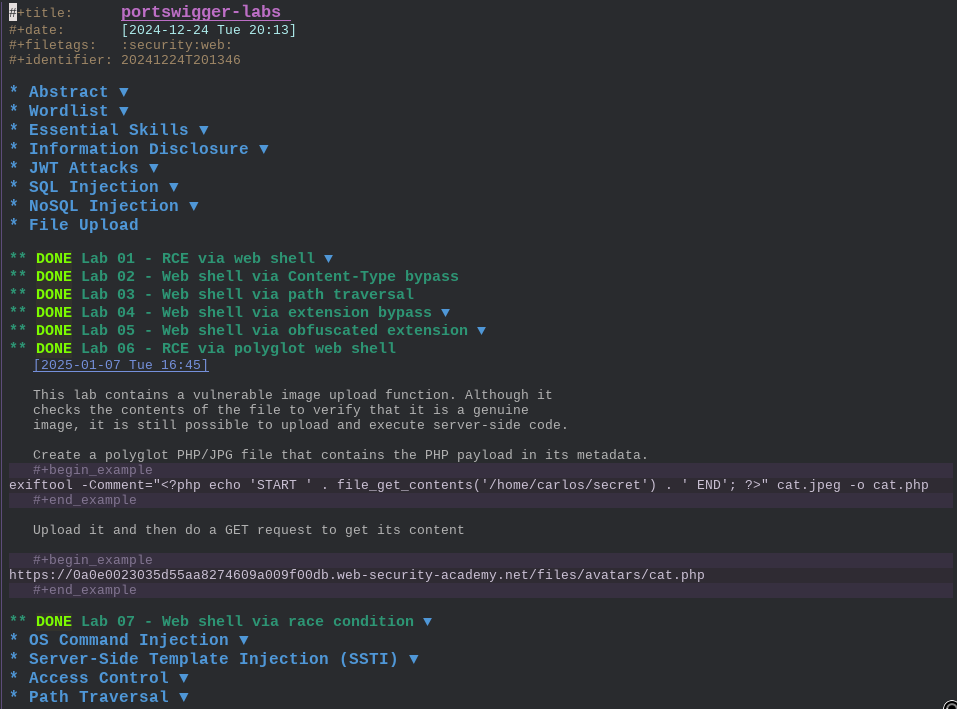The width and height of the screenshot is (957, 709).
Task: Expand the Wordlist heading arrow
Action: [124, 111]
